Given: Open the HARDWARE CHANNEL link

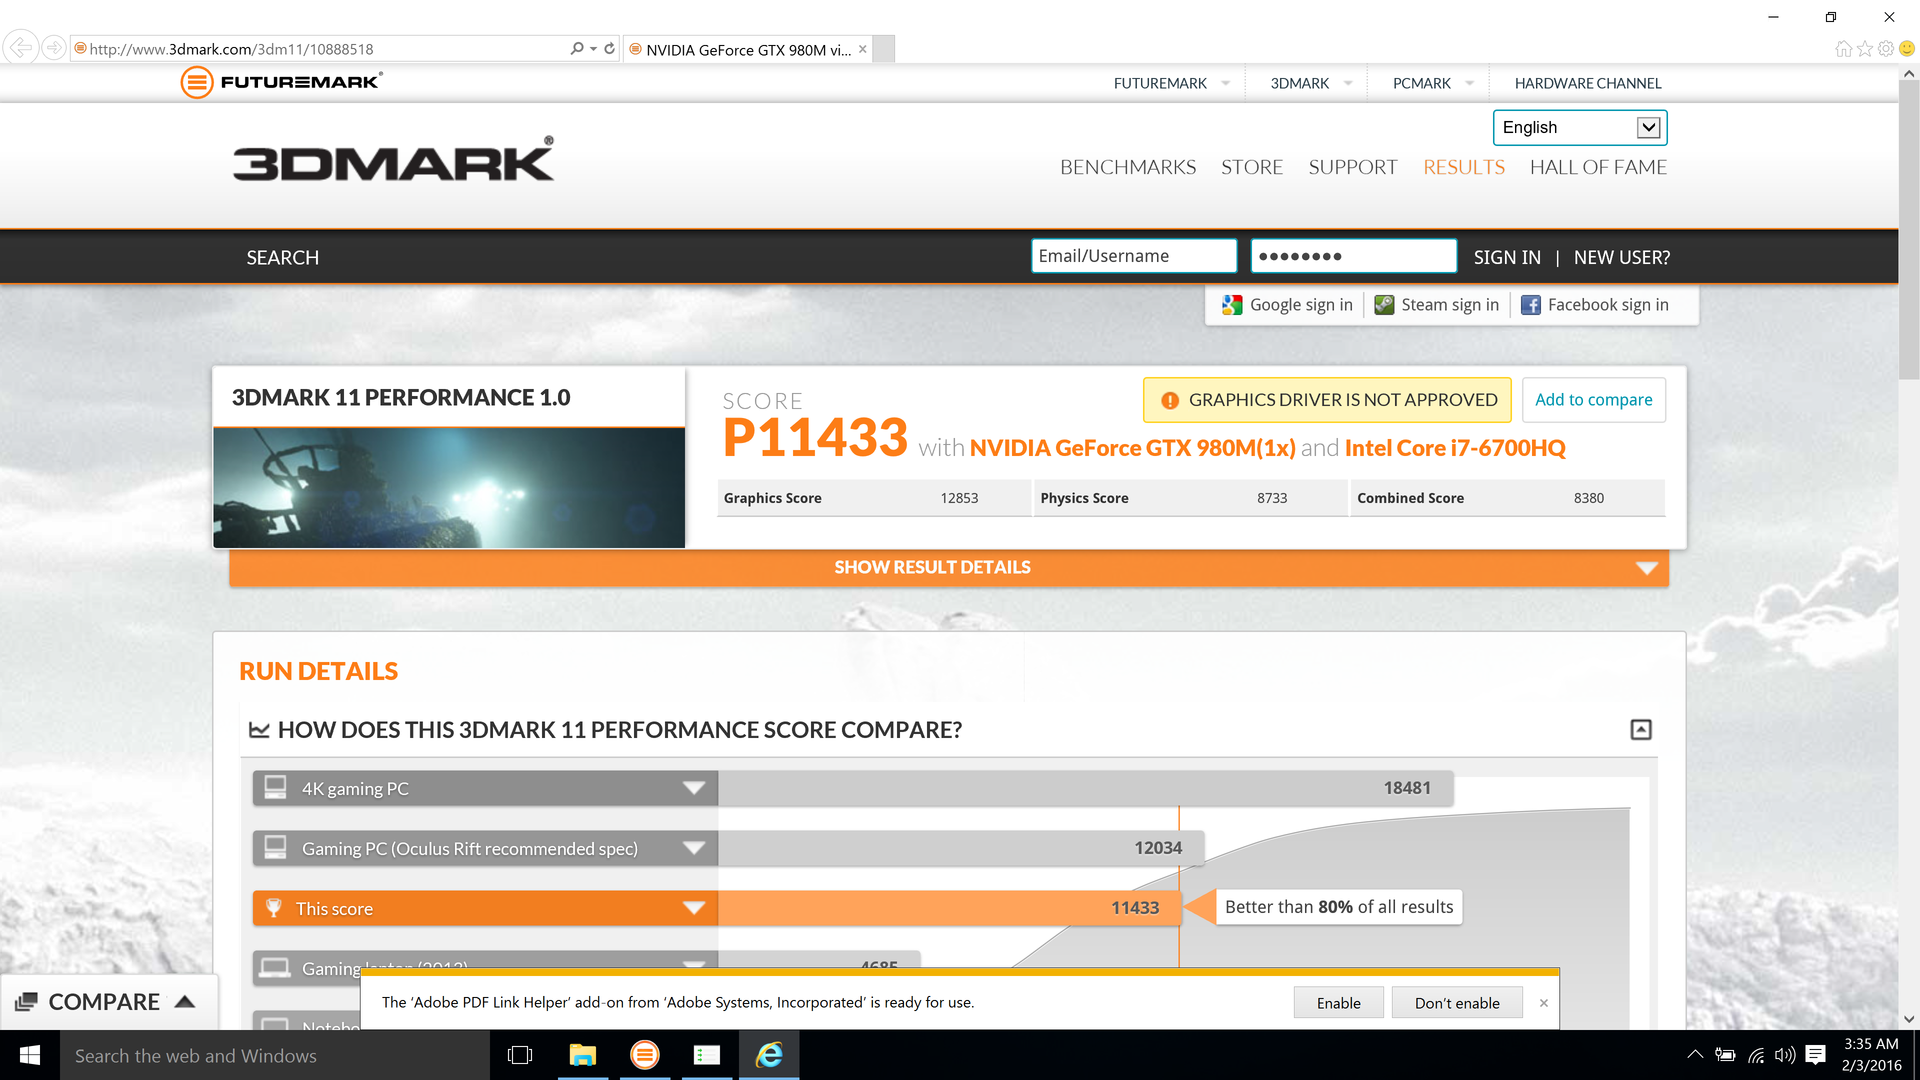Looking at the screenshot, I should [x=1587, y=83].
